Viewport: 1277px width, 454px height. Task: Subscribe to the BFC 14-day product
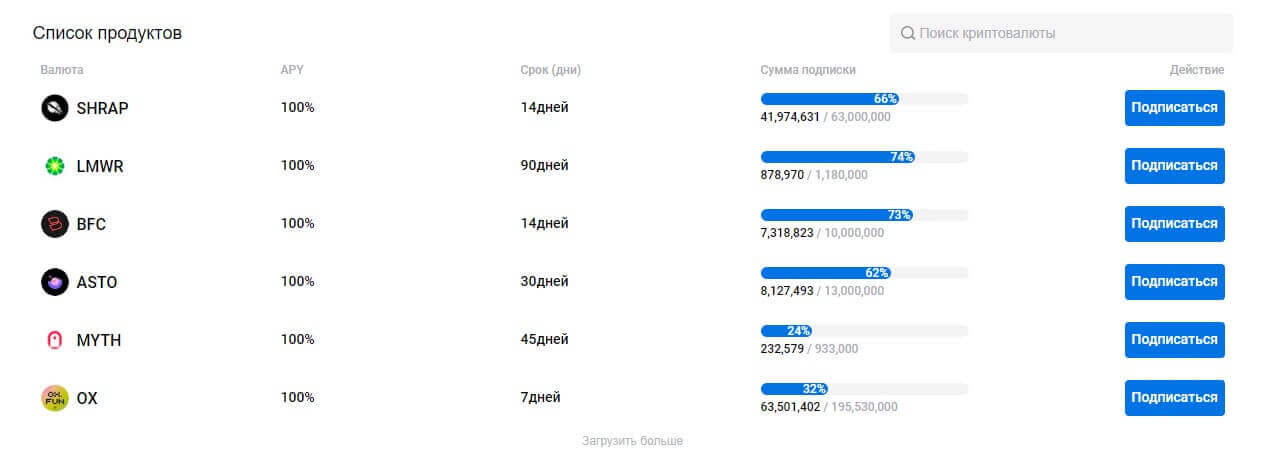click(x=1174, y=224)
